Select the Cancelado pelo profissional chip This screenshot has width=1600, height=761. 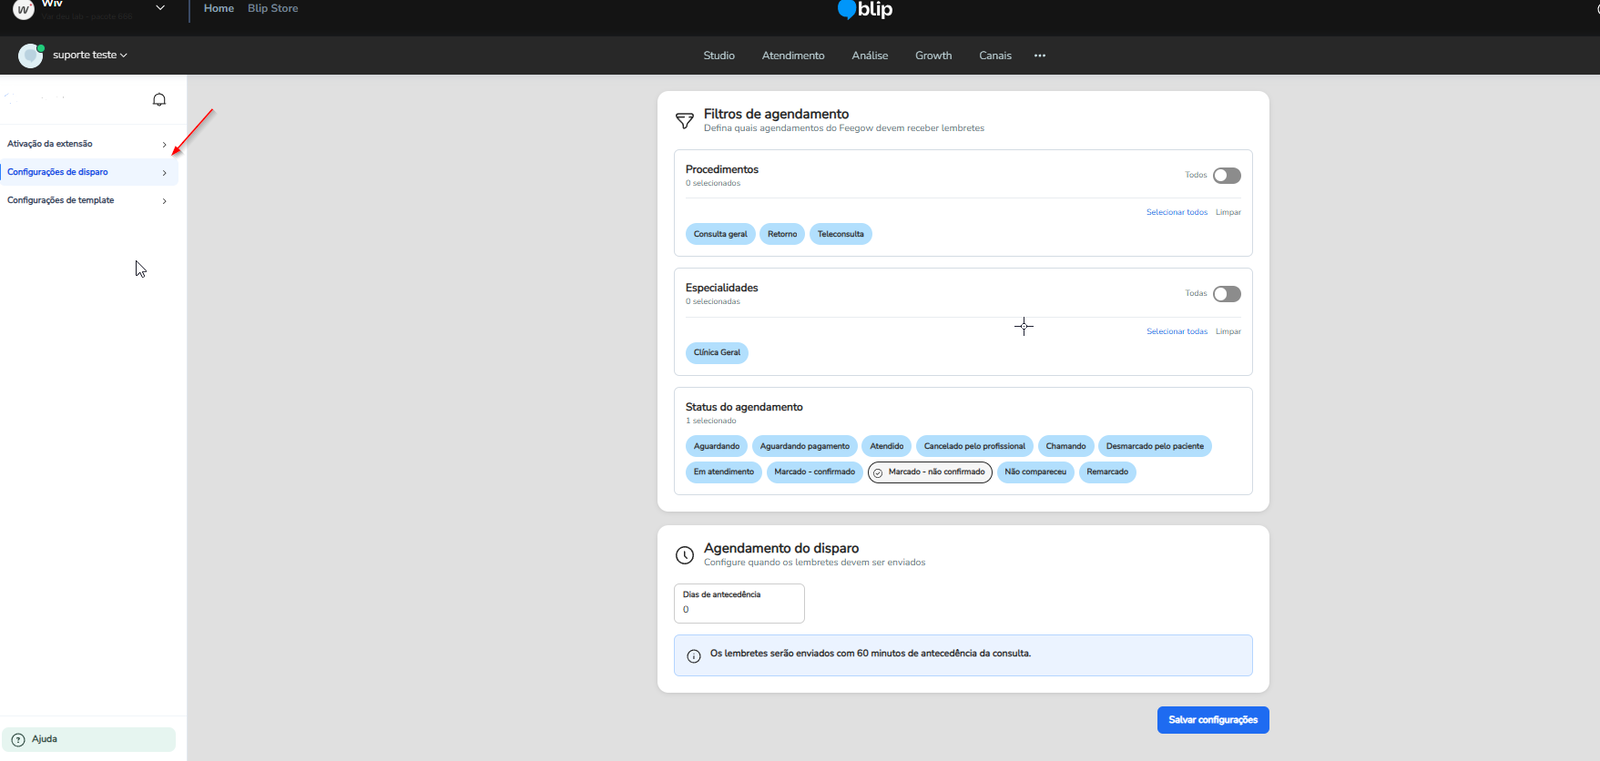tap(974, 447)
